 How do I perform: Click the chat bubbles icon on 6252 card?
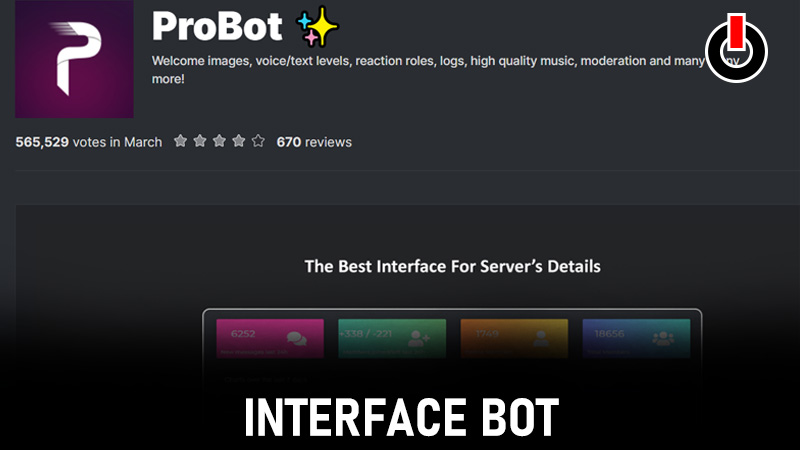297,338
